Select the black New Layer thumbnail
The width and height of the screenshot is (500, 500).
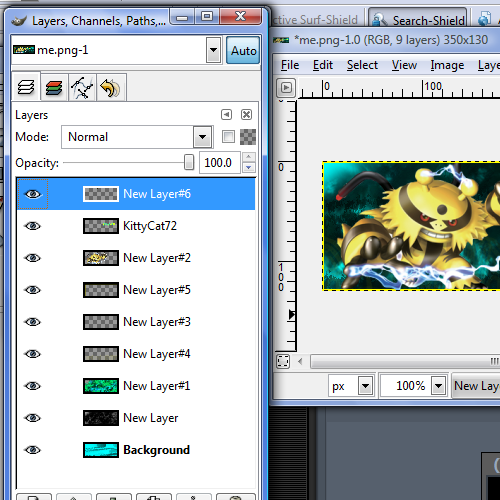click(x=101, y=418)
